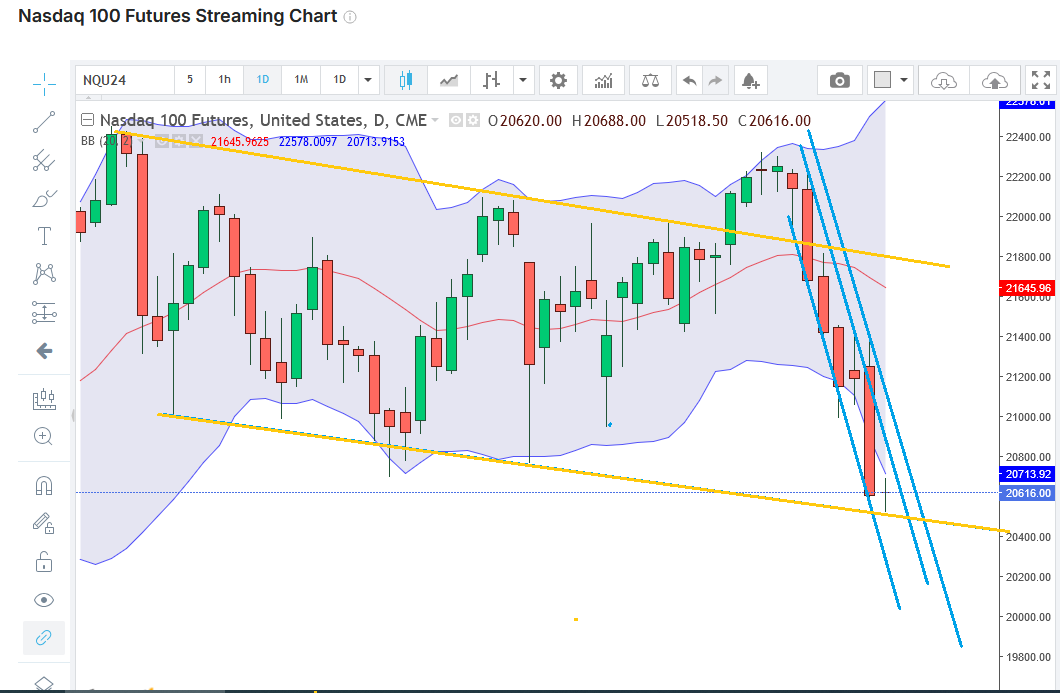The image size is (1060, 693).
Task: Select the trend line drawing tool
Action: point(44,122)
